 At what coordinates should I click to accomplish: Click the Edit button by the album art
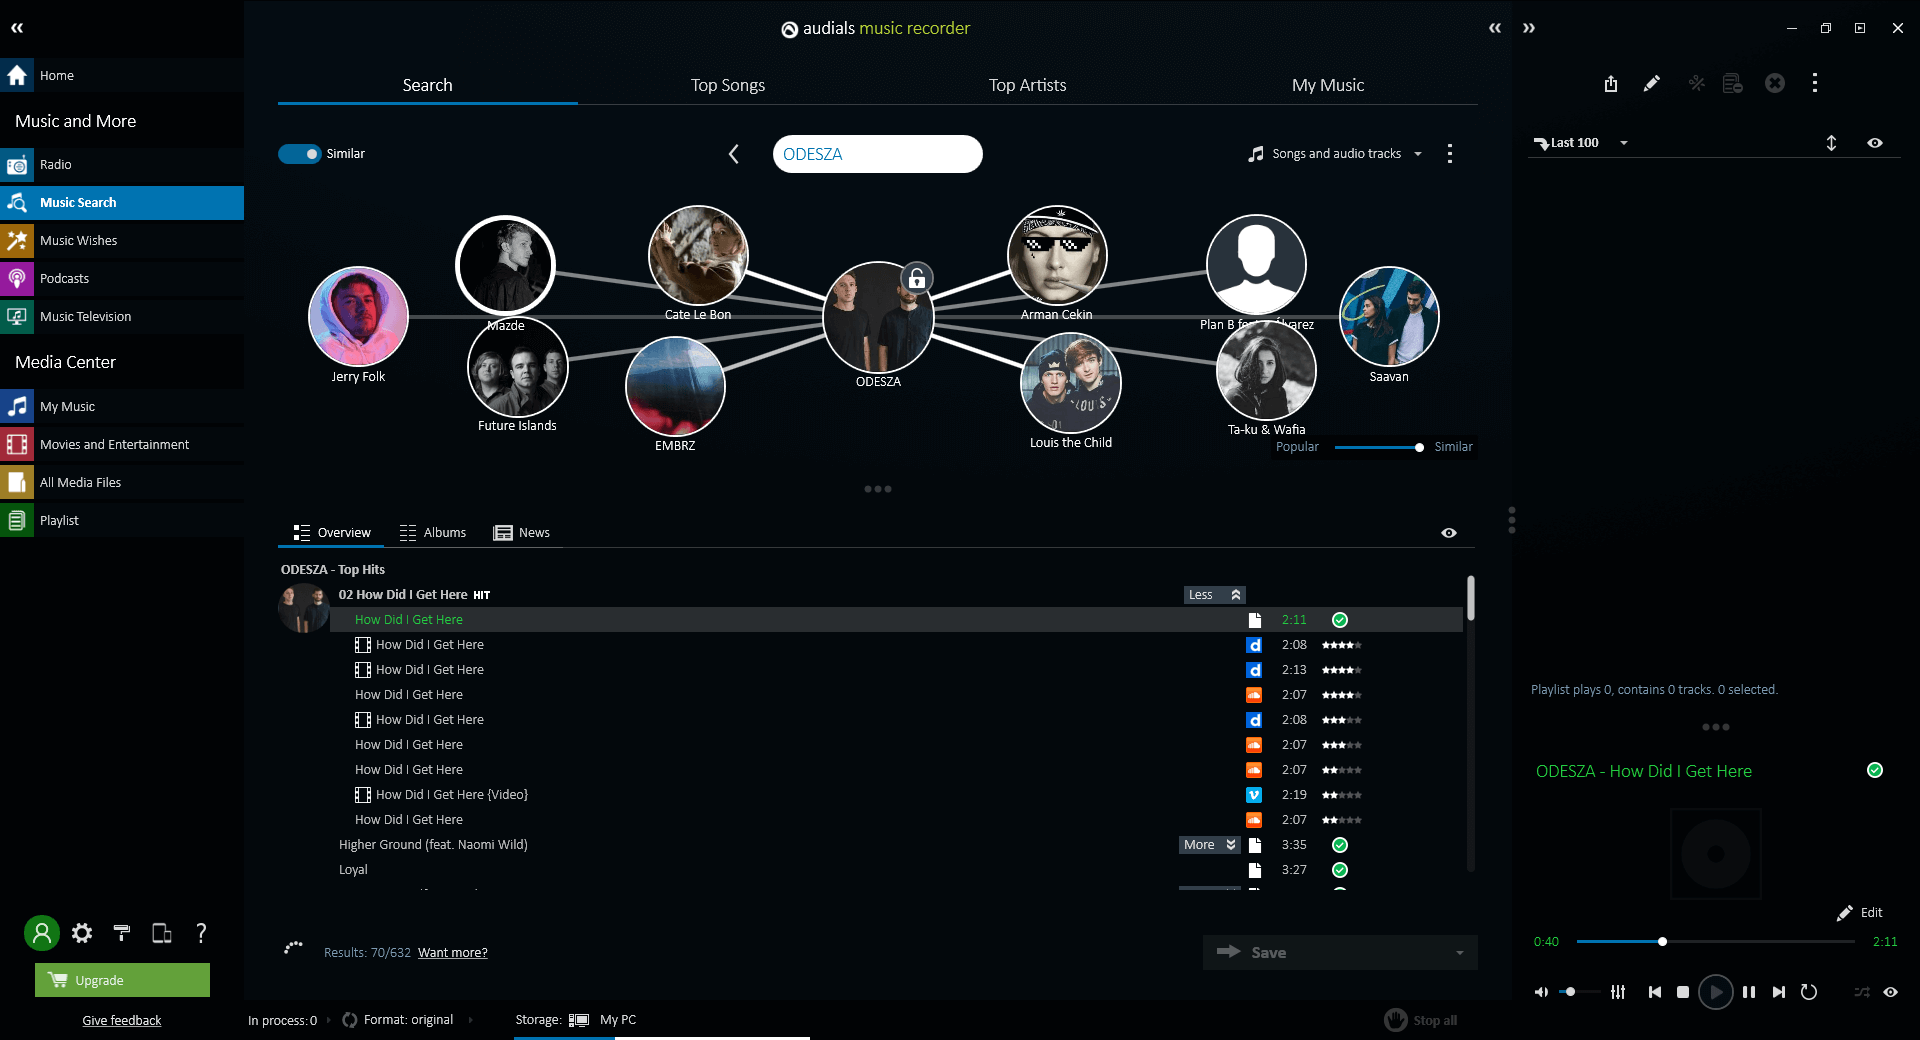[x=1860, y=913]
